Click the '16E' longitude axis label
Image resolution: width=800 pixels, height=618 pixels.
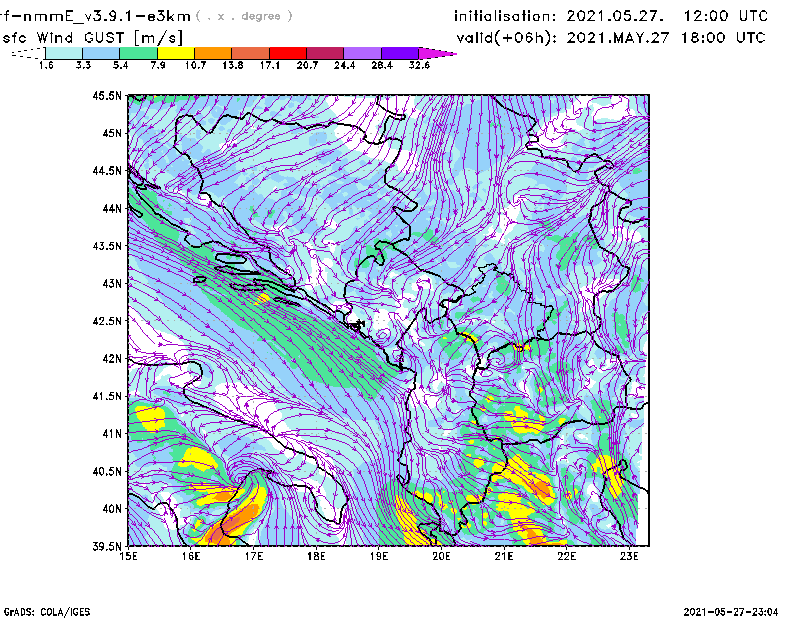point(191,556)
